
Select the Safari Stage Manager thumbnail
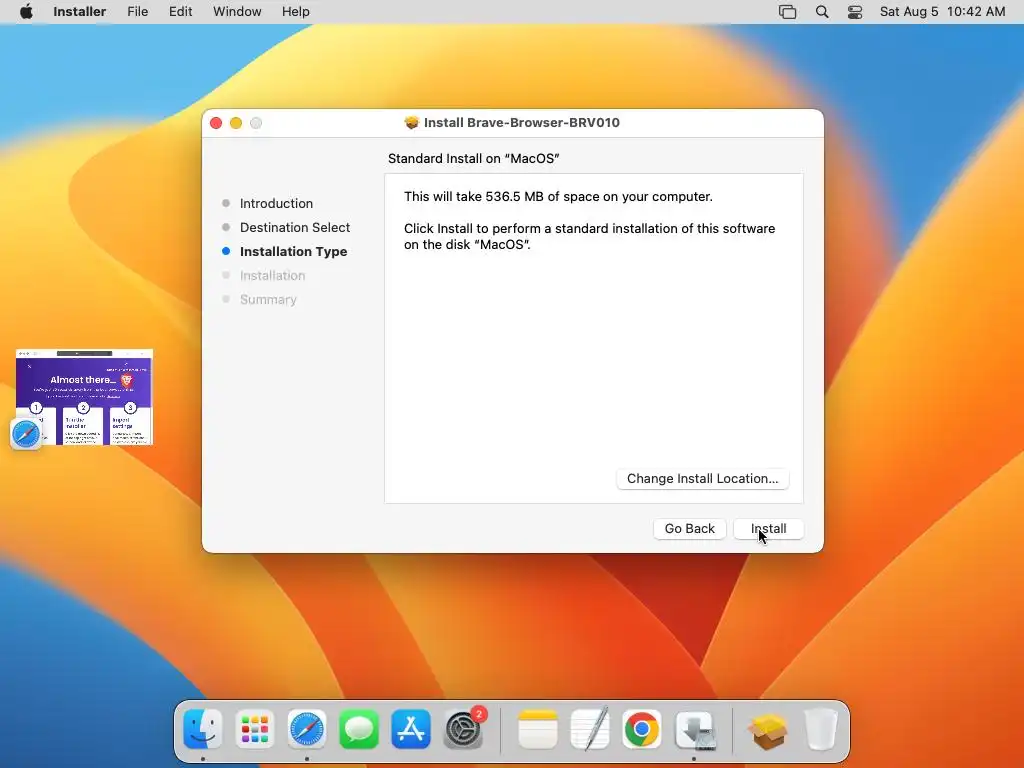(84, 397)
